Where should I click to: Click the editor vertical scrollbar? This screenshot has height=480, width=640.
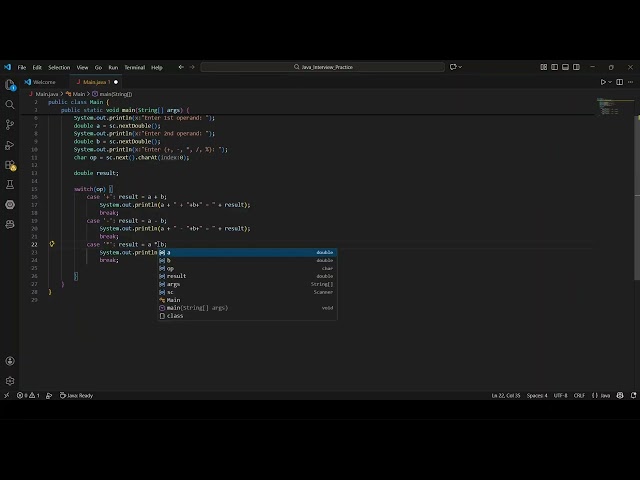(x=637, y=197)
